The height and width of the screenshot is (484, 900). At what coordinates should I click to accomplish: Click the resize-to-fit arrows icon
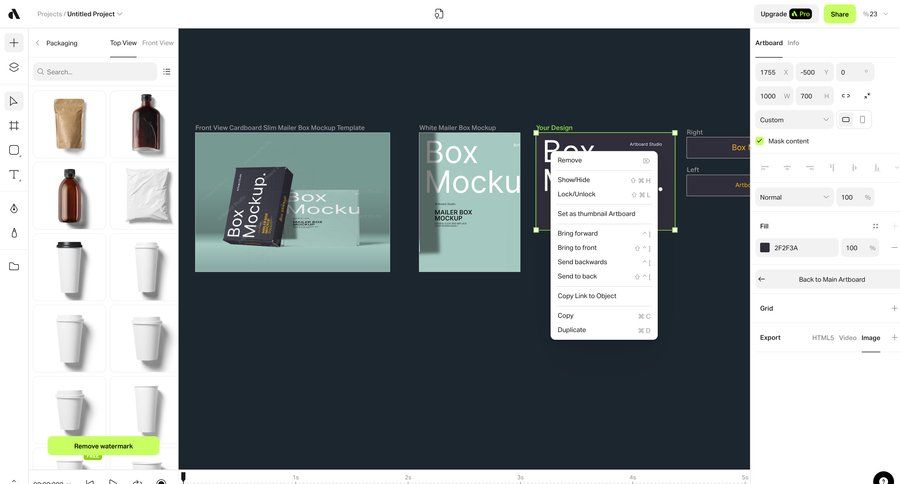coord(867,96)
